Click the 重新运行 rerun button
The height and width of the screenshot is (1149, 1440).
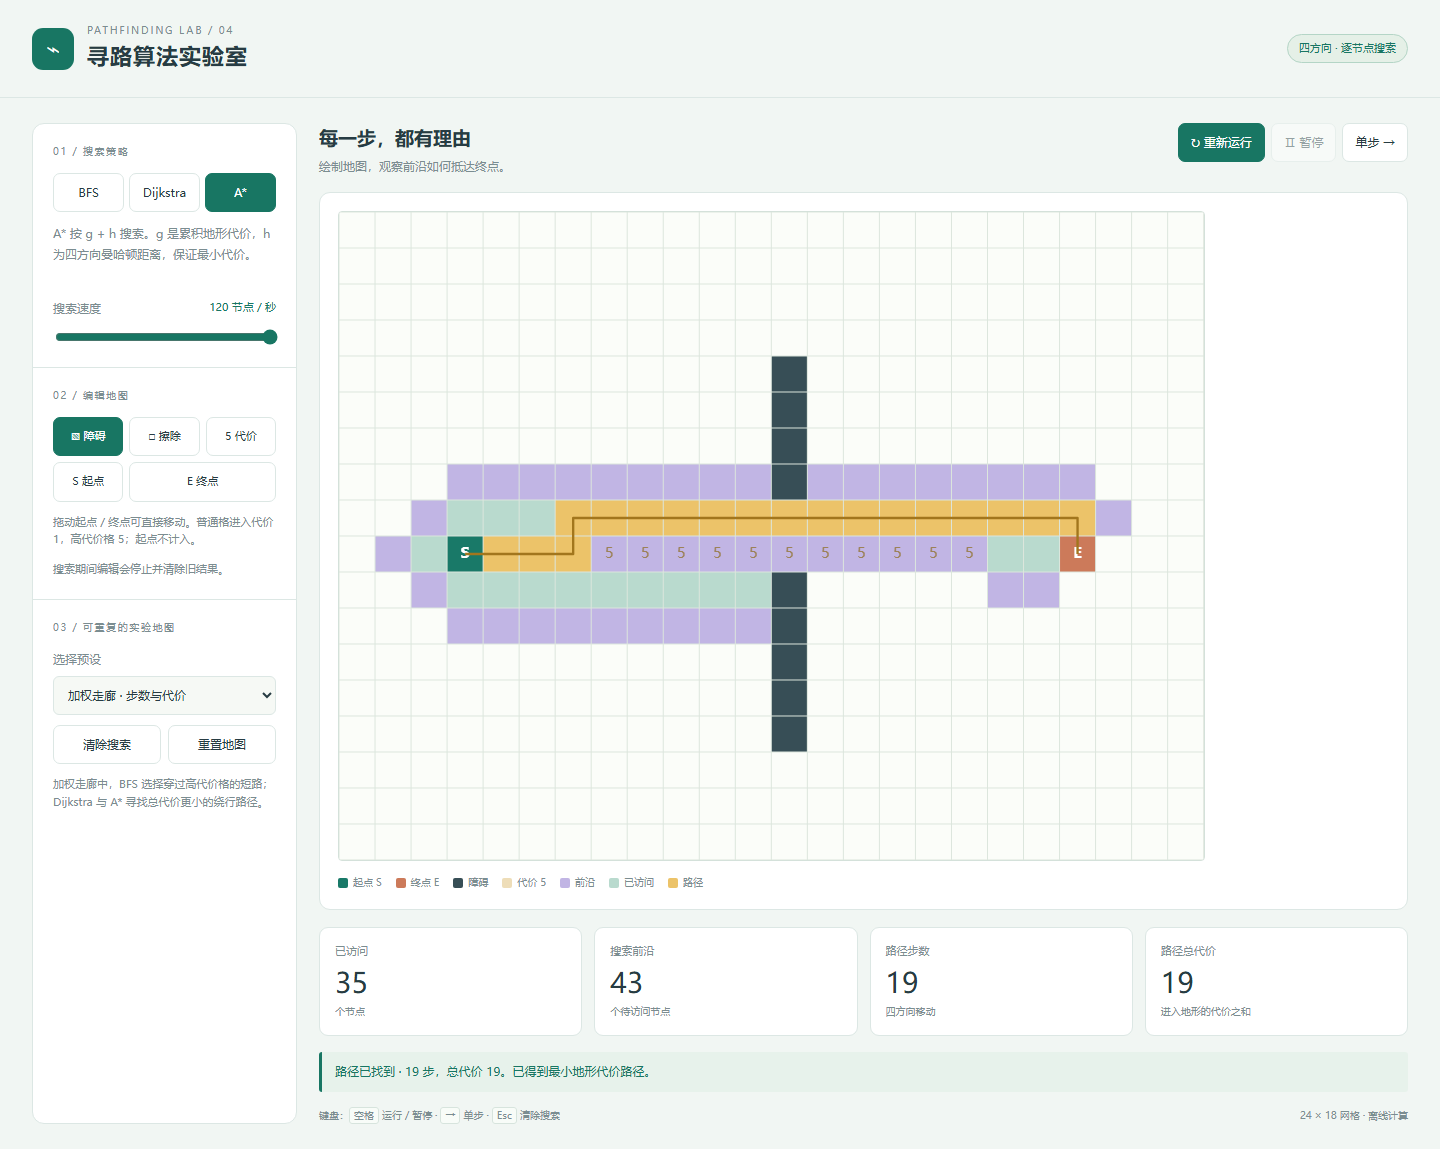(1221, 142)
